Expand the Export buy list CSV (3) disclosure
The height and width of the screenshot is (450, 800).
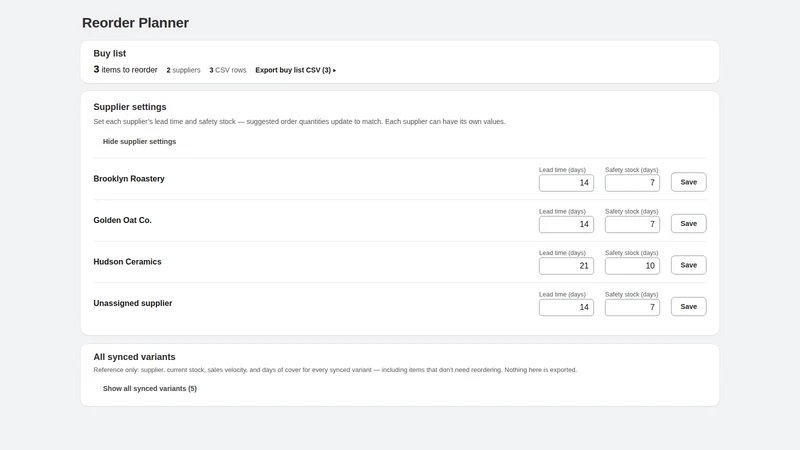coord(295,70)
